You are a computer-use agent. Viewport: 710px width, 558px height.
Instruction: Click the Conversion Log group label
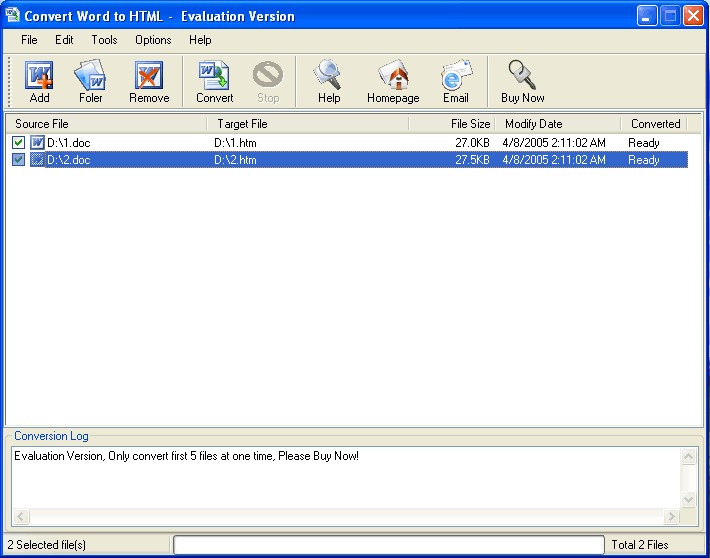(x=51, y=436)
